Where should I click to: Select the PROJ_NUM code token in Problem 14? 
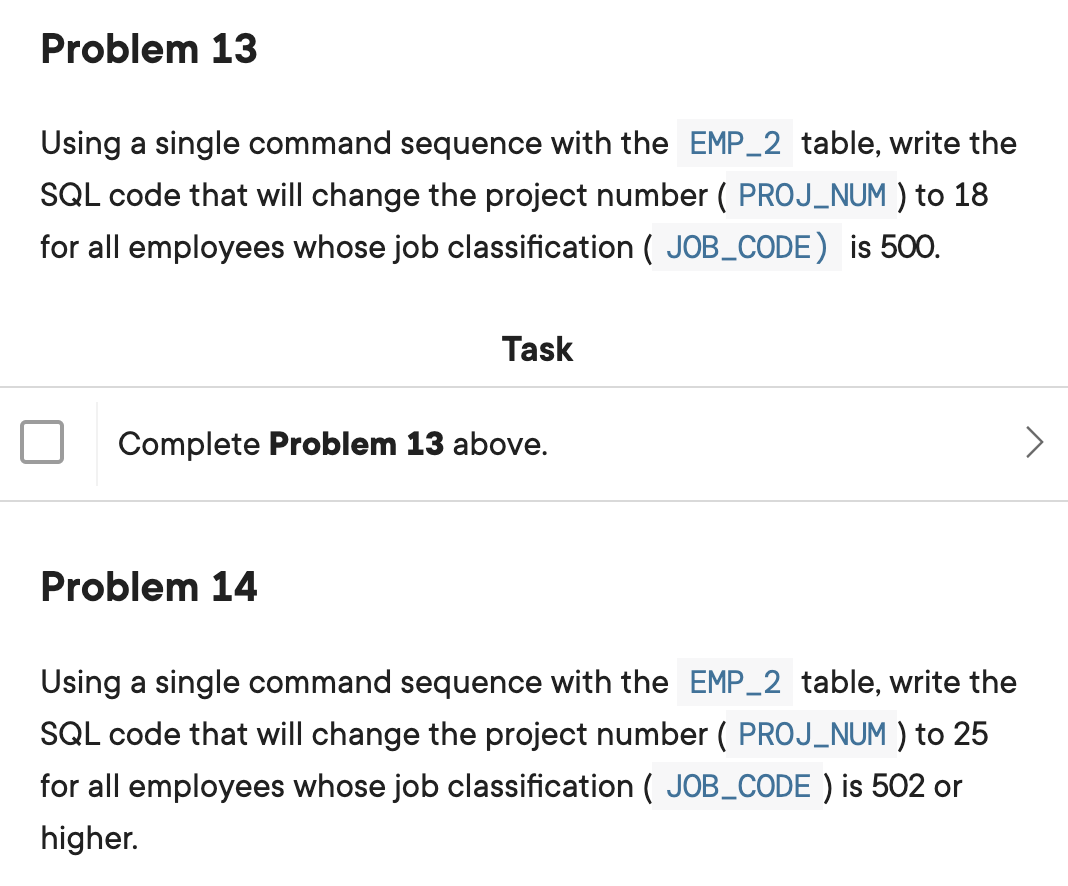[812, 734]
